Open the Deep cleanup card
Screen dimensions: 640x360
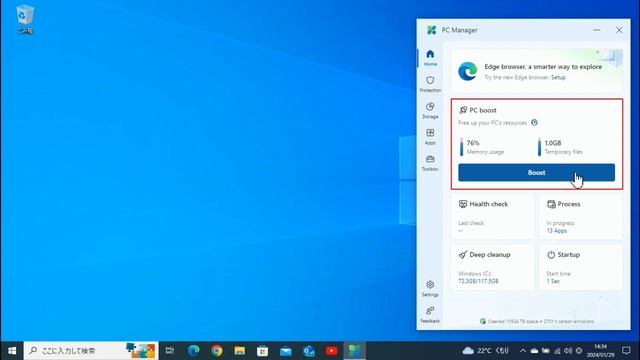(493, 267)
